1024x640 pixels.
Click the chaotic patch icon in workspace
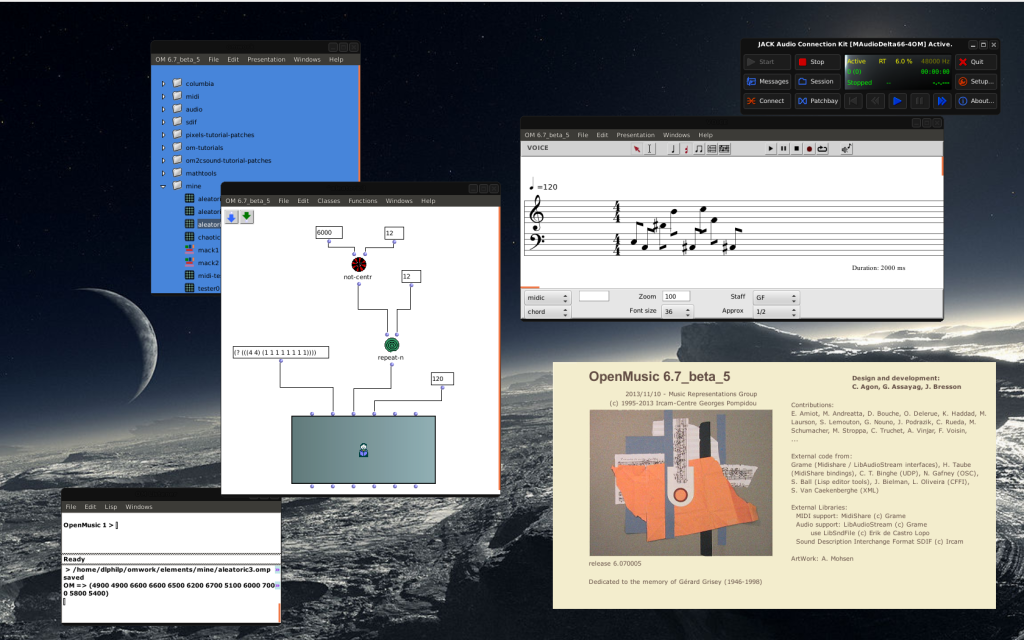click(189, 236)
